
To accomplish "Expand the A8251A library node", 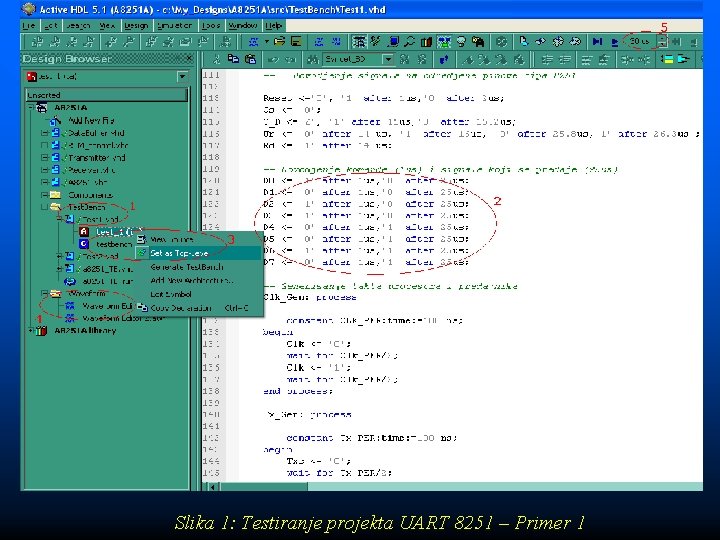I will [31, 331].
